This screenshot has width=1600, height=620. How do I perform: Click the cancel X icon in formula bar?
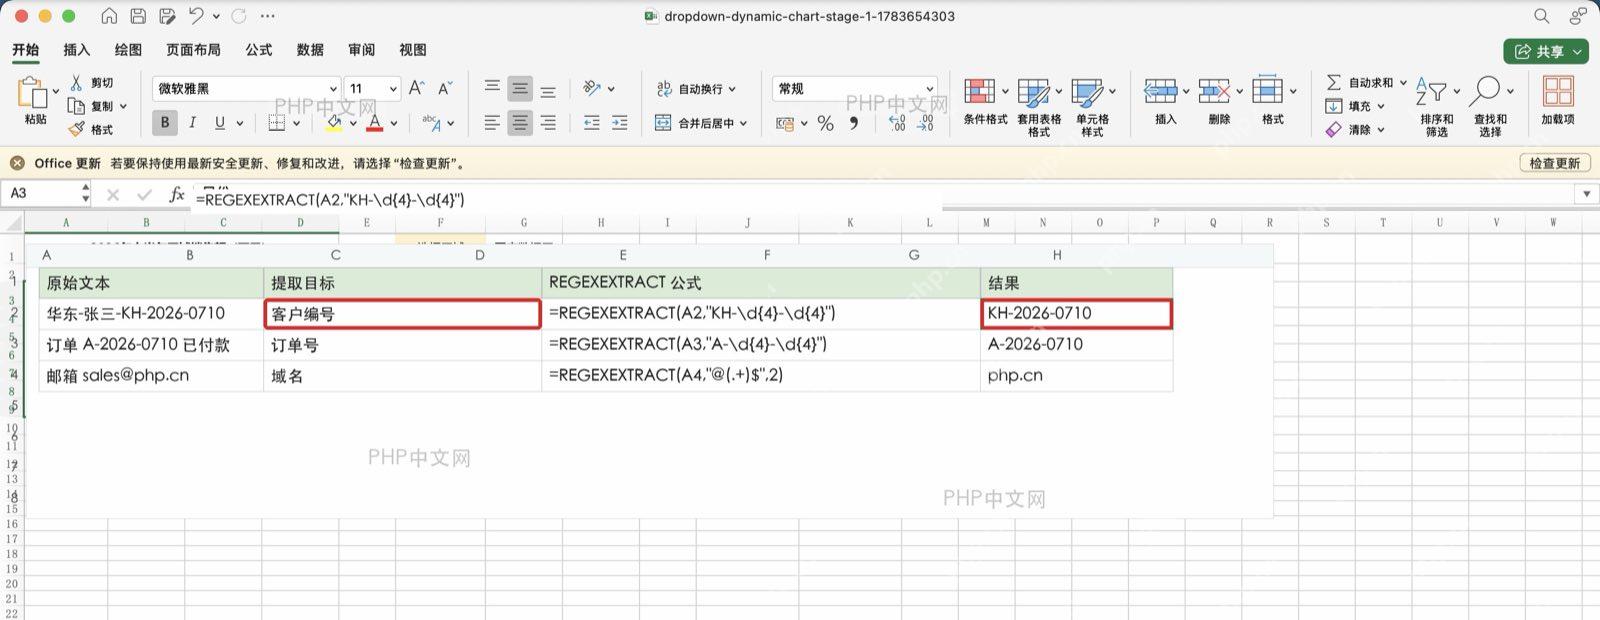click(113, 195)
